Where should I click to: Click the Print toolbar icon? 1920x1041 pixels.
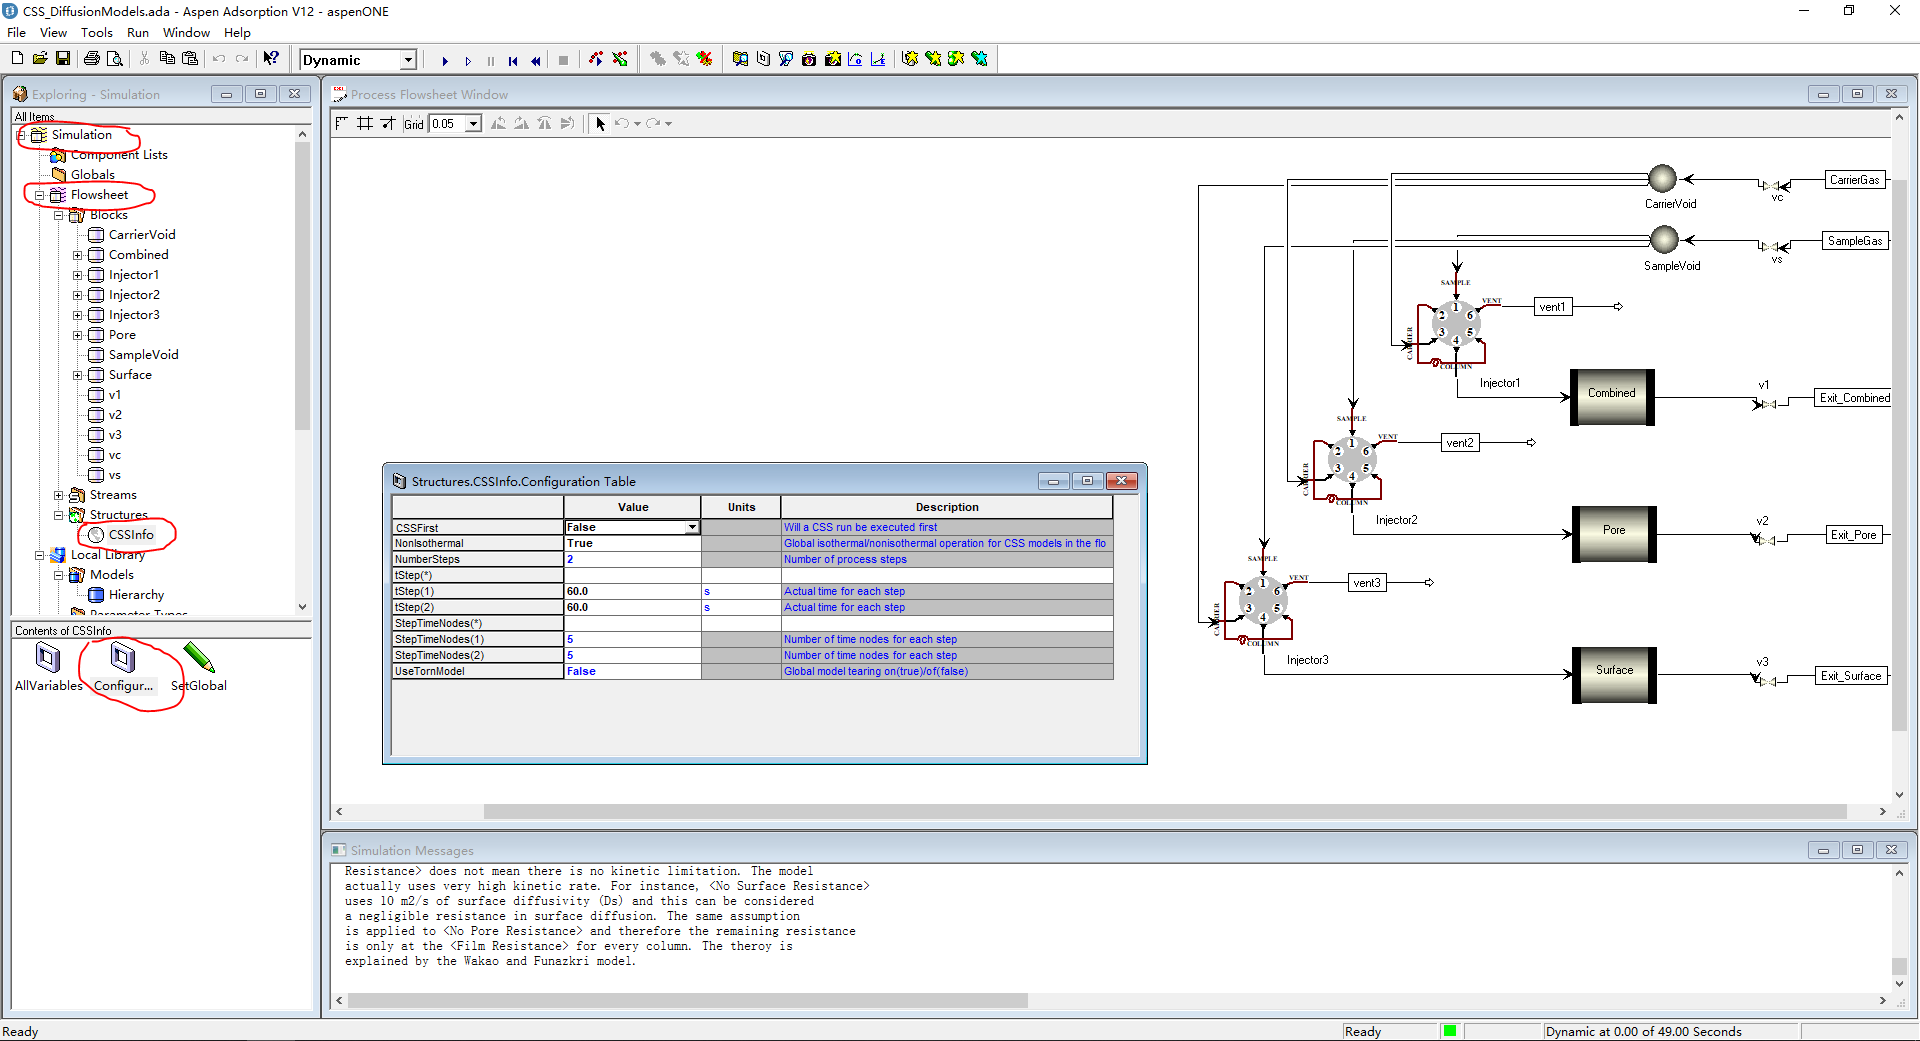[92, 59]
